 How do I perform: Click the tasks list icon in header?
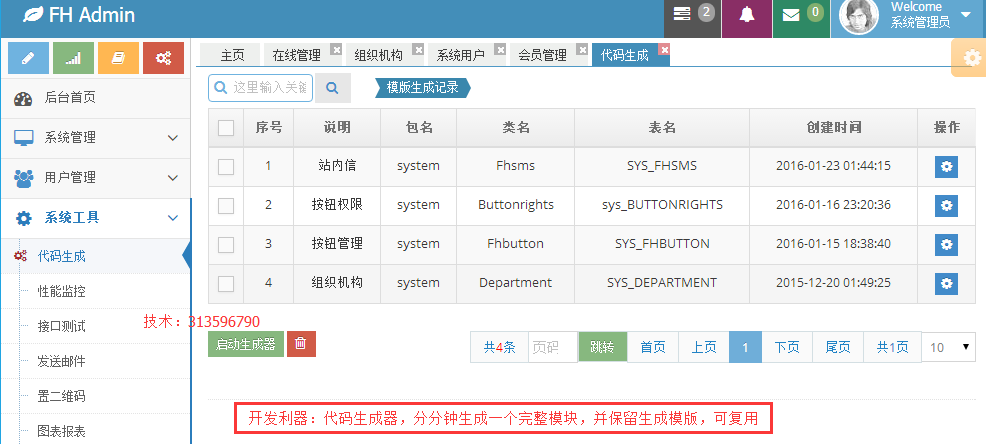tap(681, 15)
